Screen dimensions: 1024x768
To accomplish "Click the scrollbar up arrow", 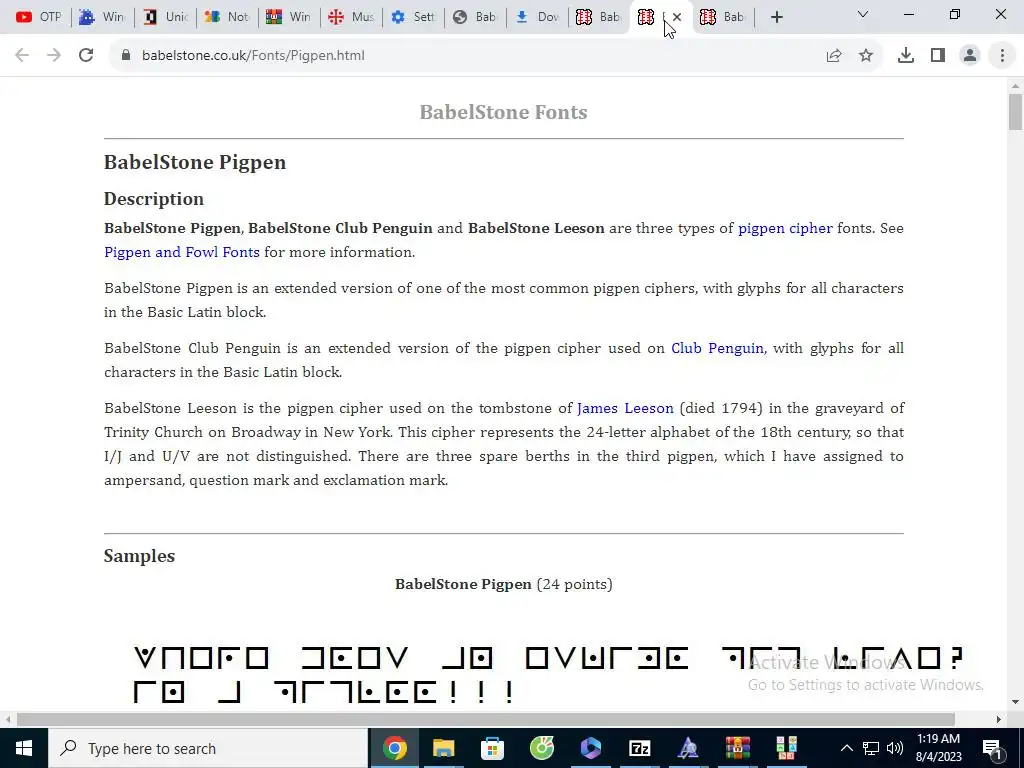I will point(1015,86).
